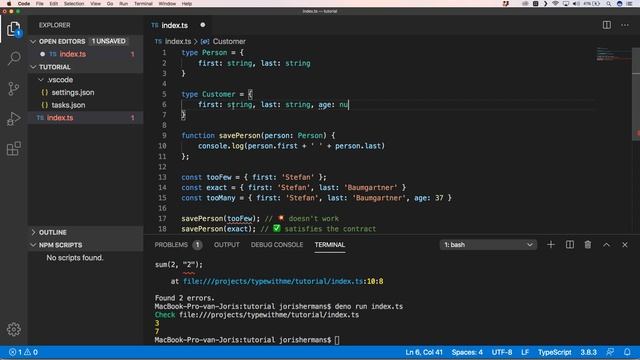Change language mode via TypeScript status item

(554, 352)
